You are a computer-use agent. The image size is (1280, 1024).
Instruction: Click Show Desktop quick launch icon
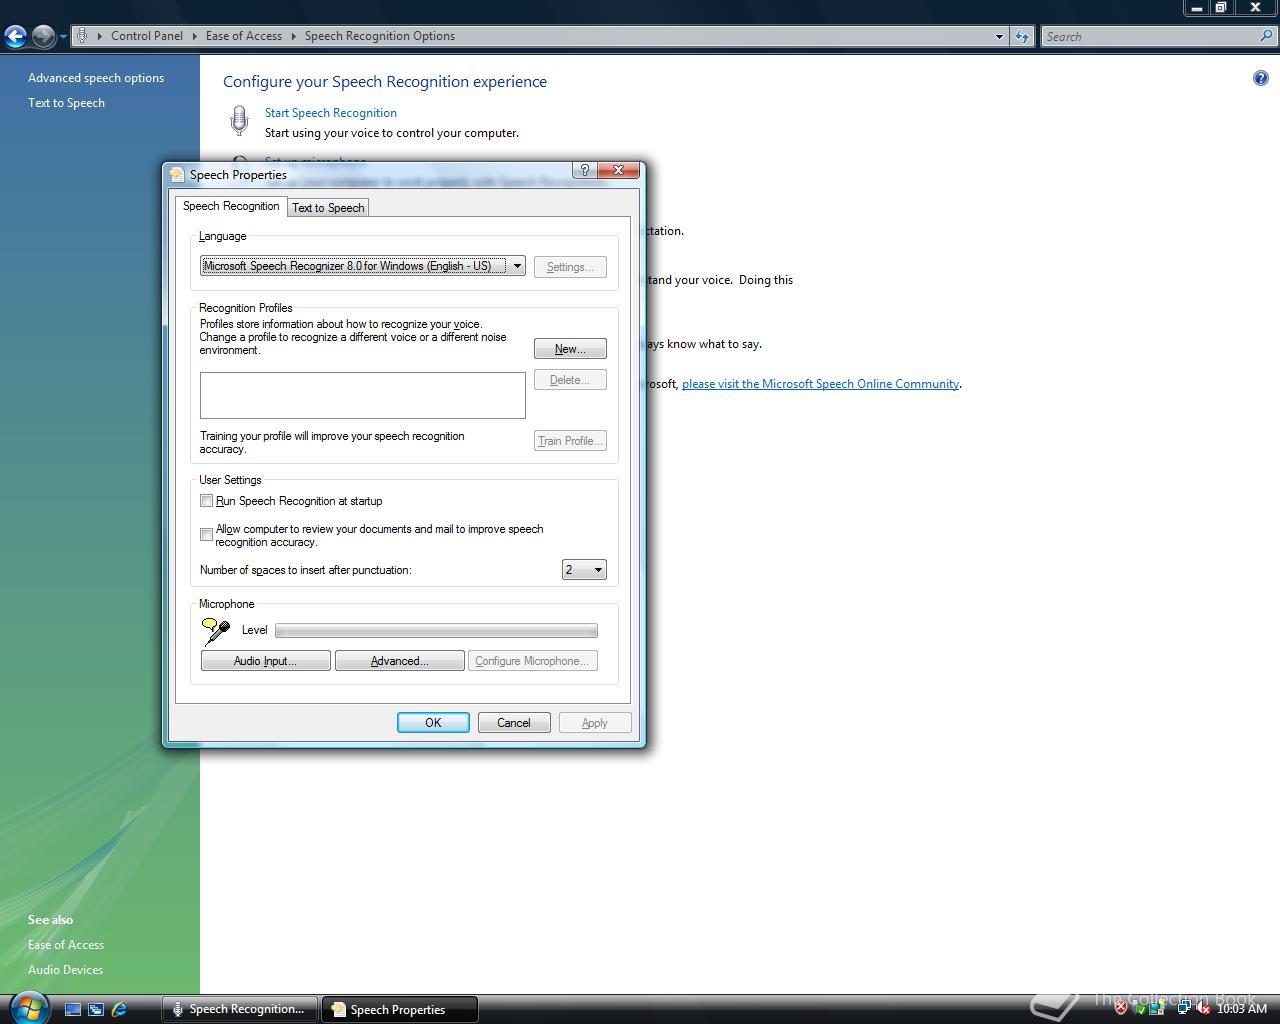[73, 1009]
